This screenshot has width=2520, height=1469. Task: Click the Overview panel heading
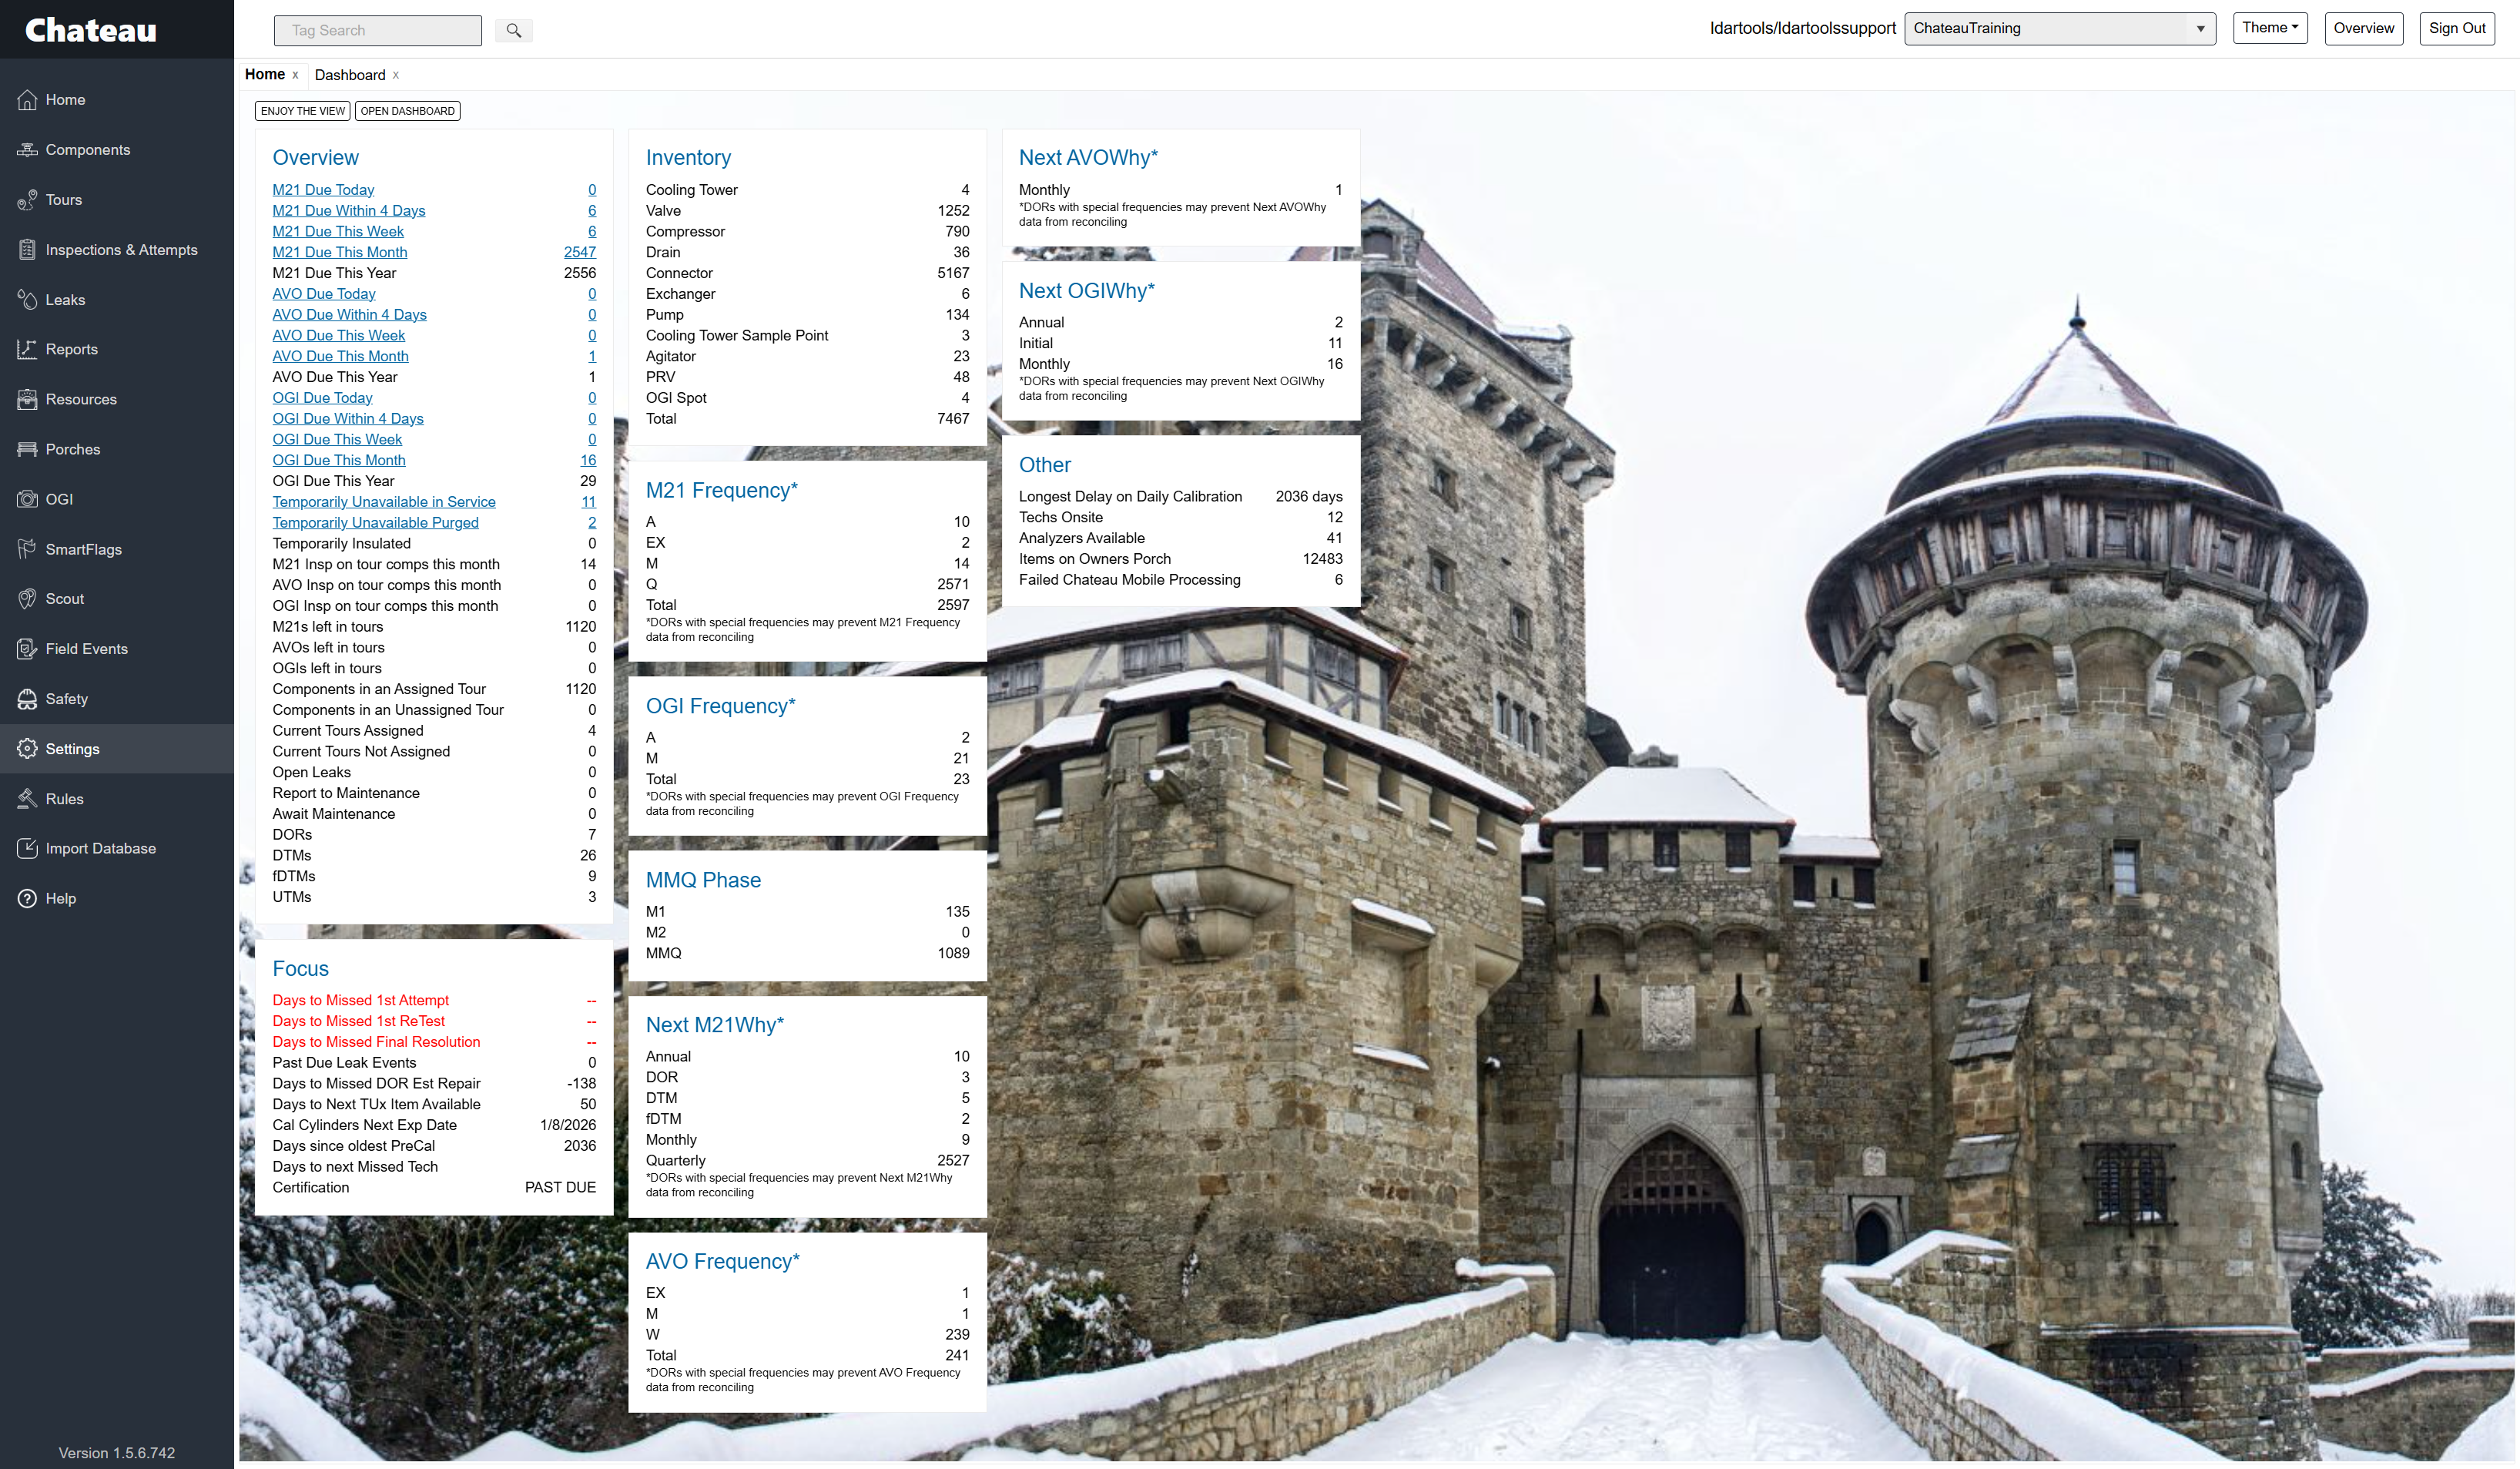tap(315, 158)
